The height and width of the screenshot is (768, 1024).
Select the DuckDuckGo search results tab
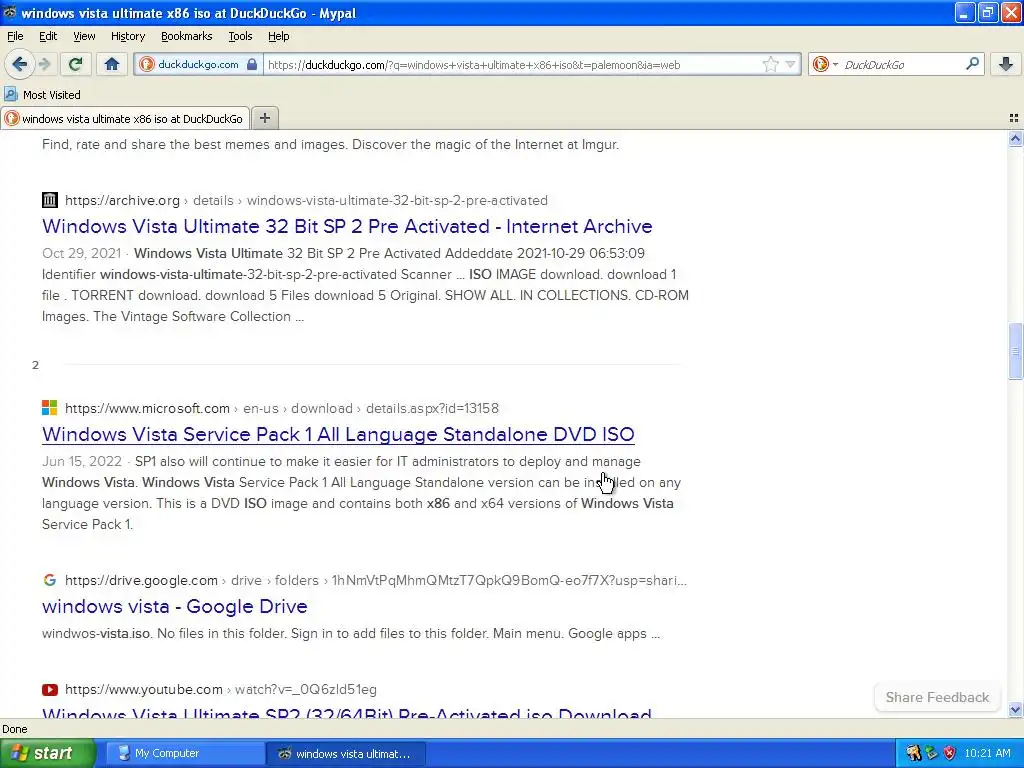tap(125, 118)
